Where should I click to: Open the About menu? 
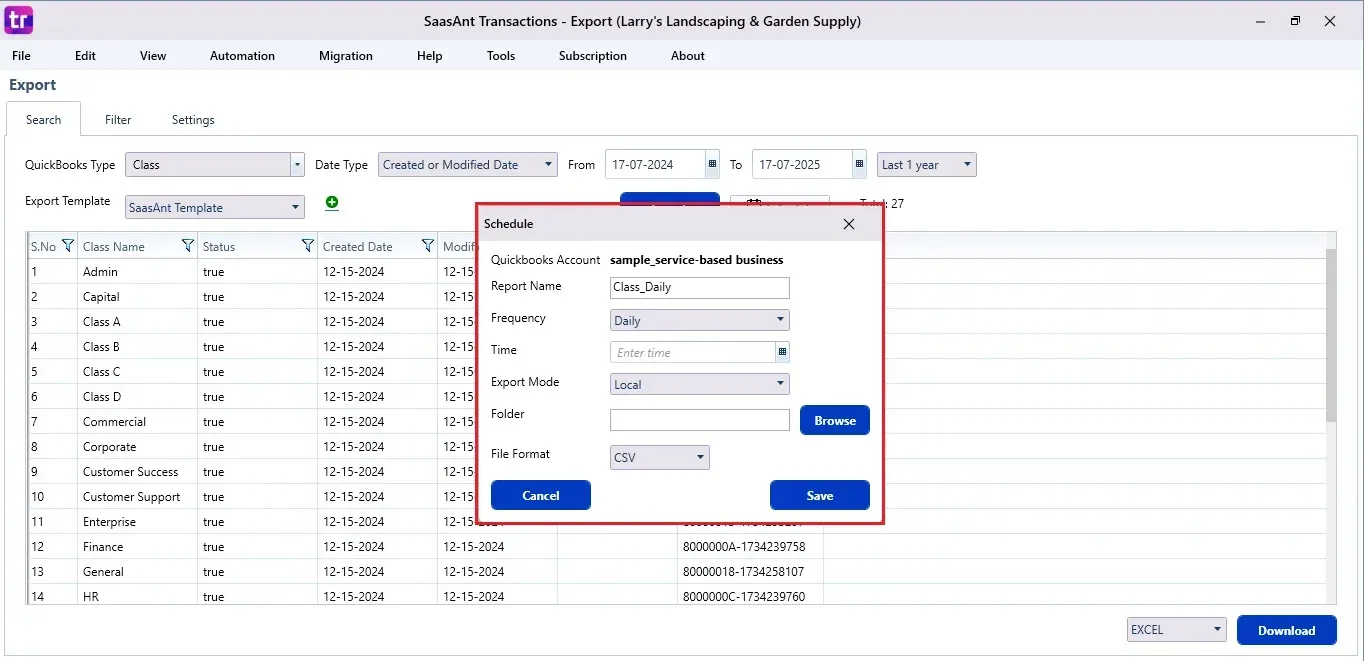click(688, 56)
